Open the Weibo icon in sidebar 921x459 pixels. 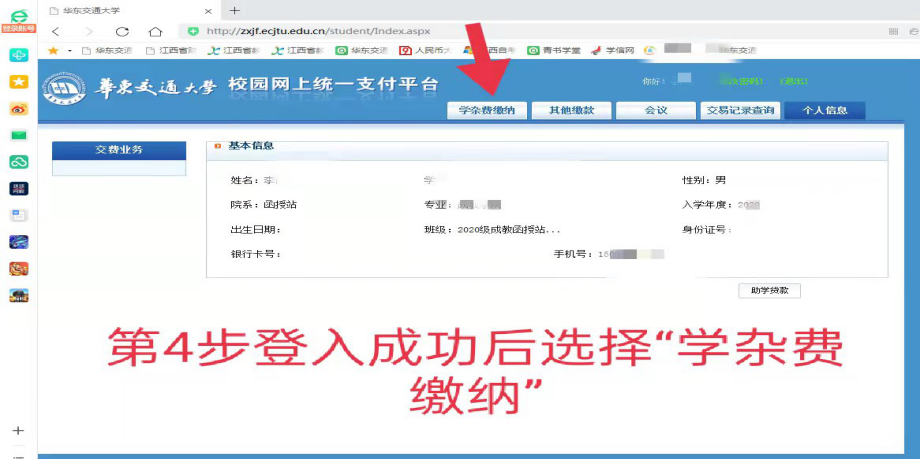coord(19,108)
